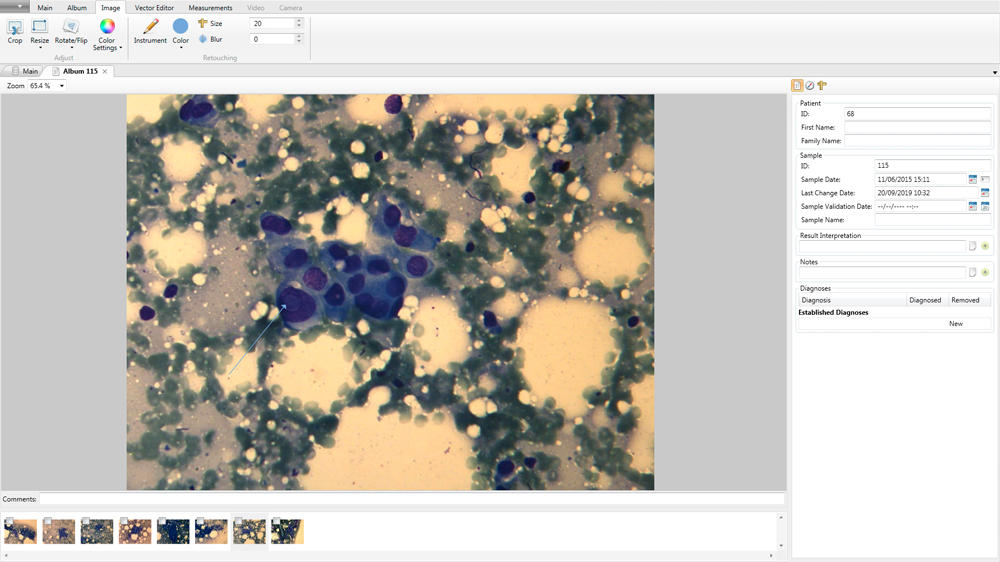Screen dimensions: 1000x562
Task: Open the Vector Editor ribbon tab
Action: click(x=154, y=8)
